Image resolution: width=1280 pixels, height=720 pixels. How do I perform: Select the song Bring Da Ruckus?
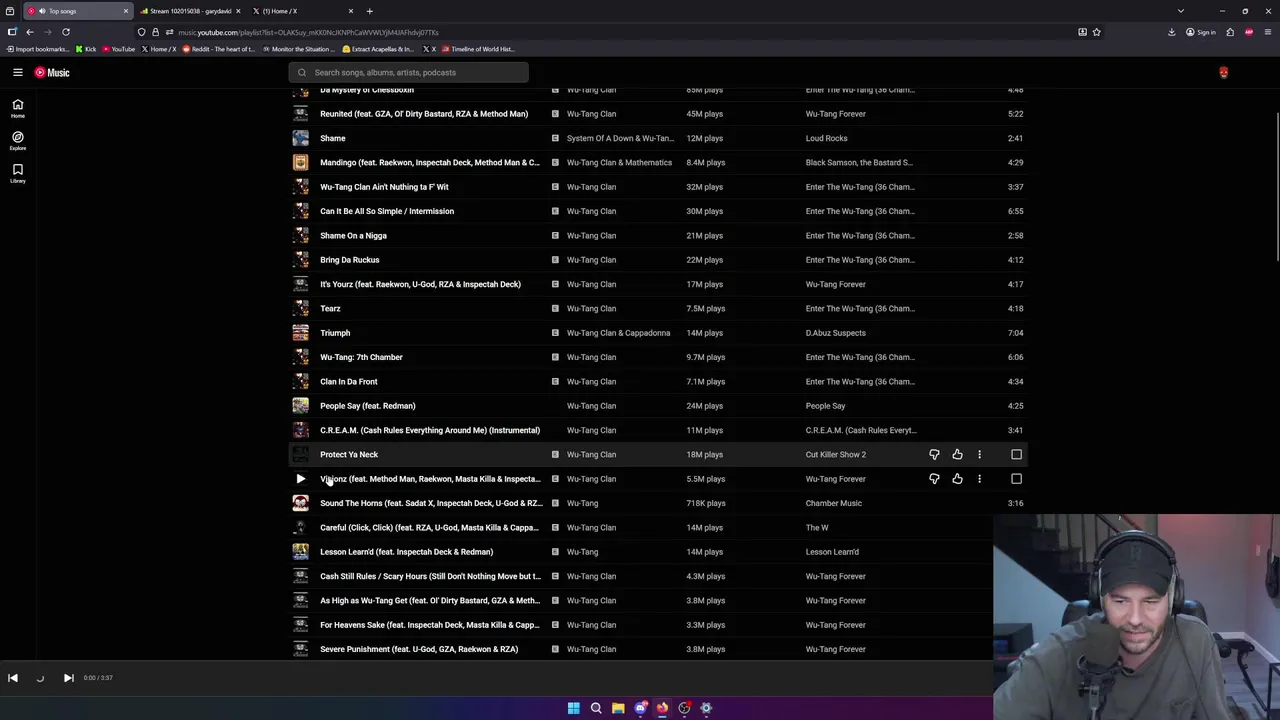tap(349, 260)
